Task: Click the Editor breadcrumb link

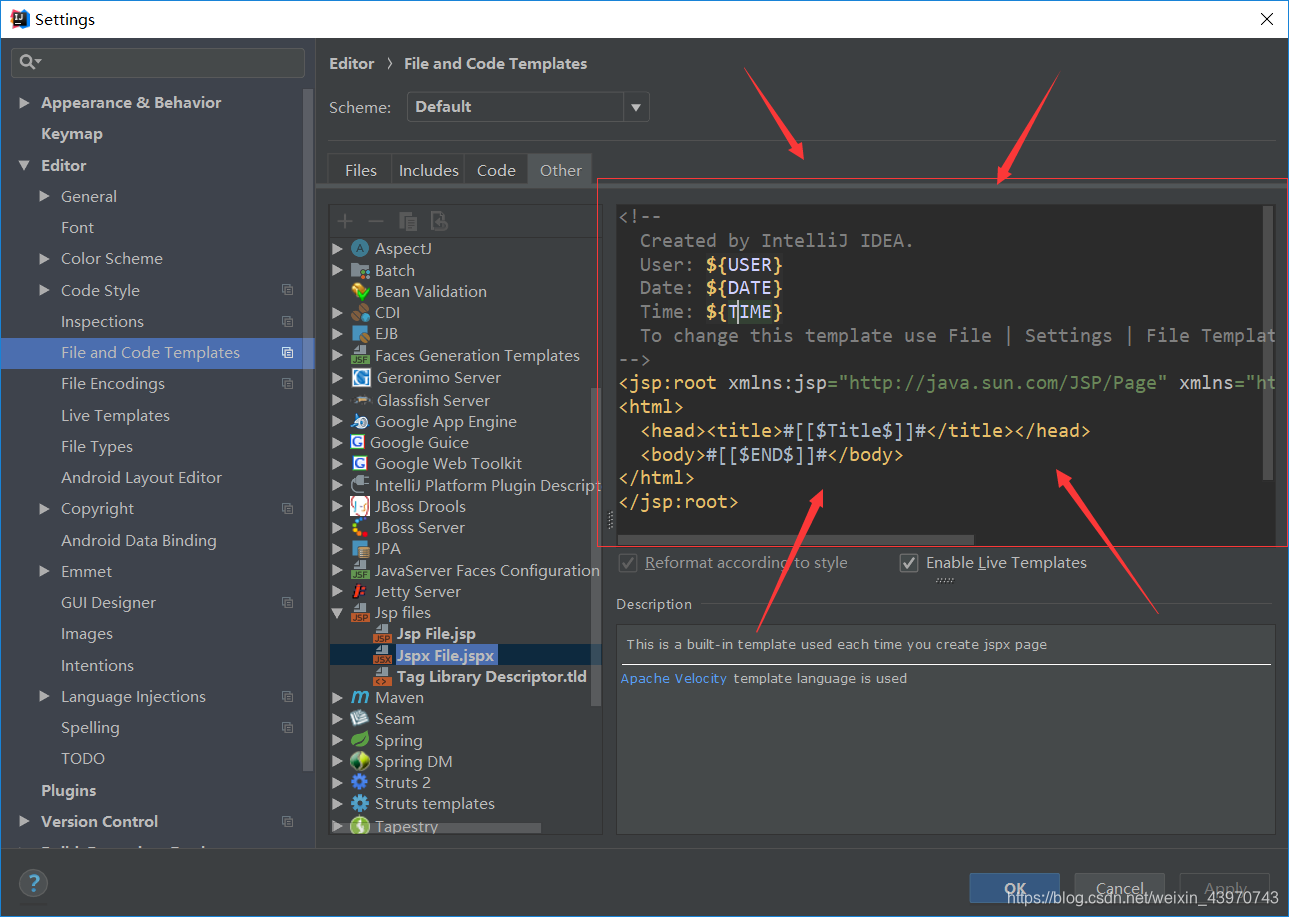Action: 351,64
